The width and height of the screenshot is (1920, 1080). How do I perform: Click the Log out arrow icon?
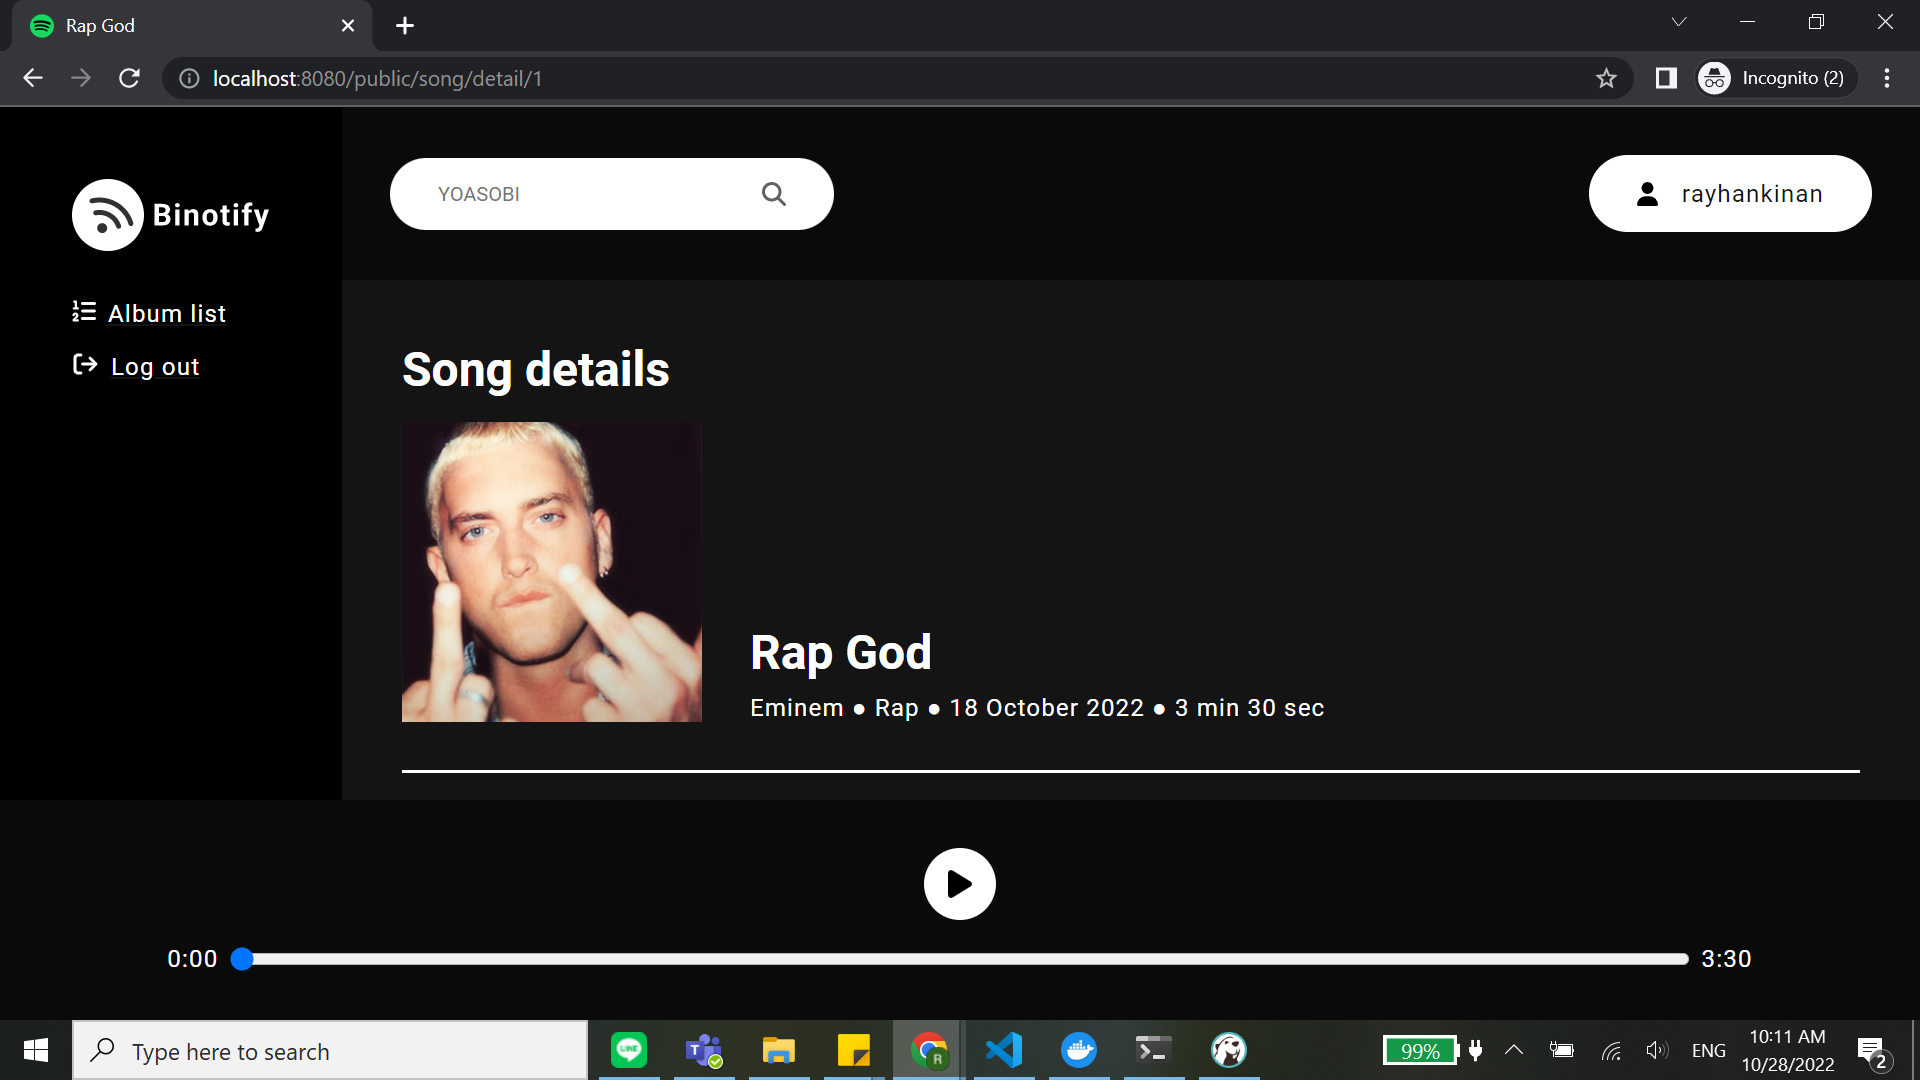85,365
